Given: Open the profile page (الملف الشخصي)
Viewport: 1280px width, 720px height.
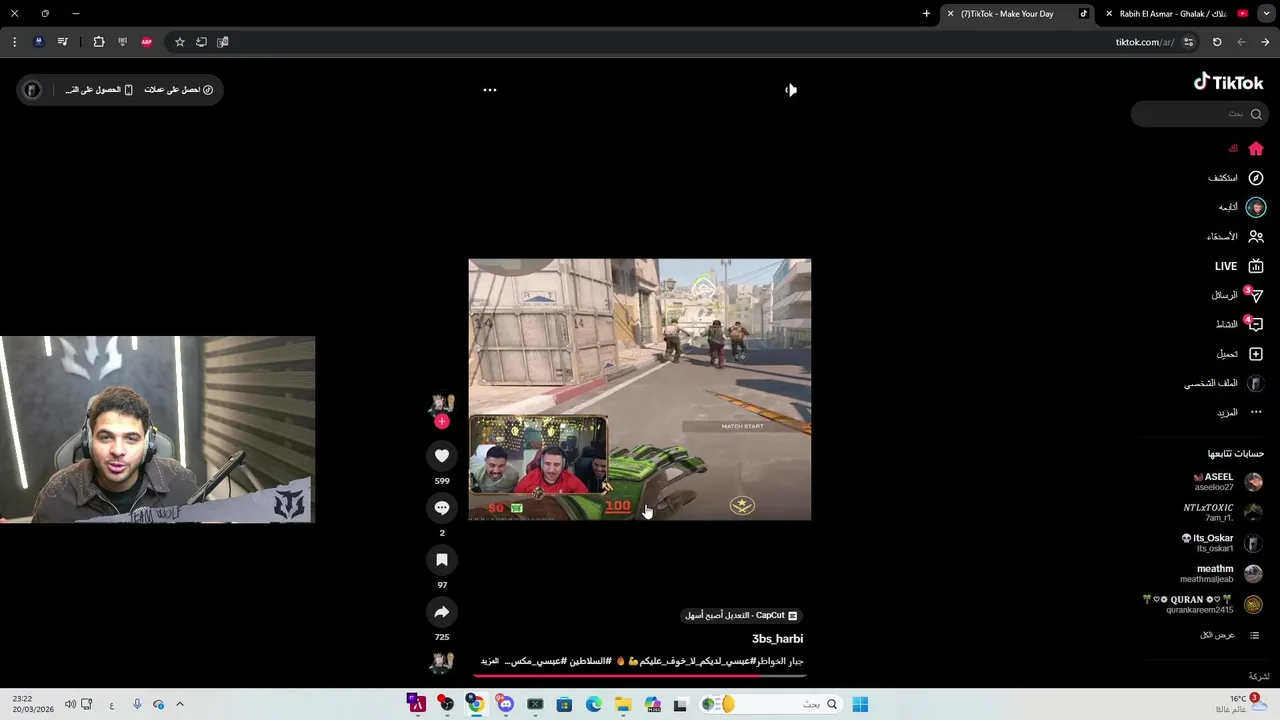Looking at the screenshot, I should tap(1224, 383).
